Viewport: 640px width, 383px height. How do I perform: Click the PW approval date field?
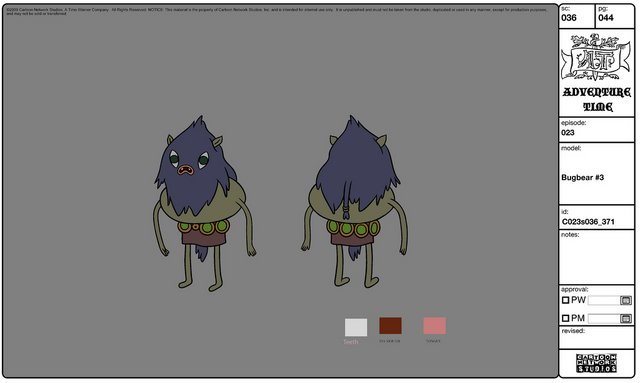coord(604,301)
